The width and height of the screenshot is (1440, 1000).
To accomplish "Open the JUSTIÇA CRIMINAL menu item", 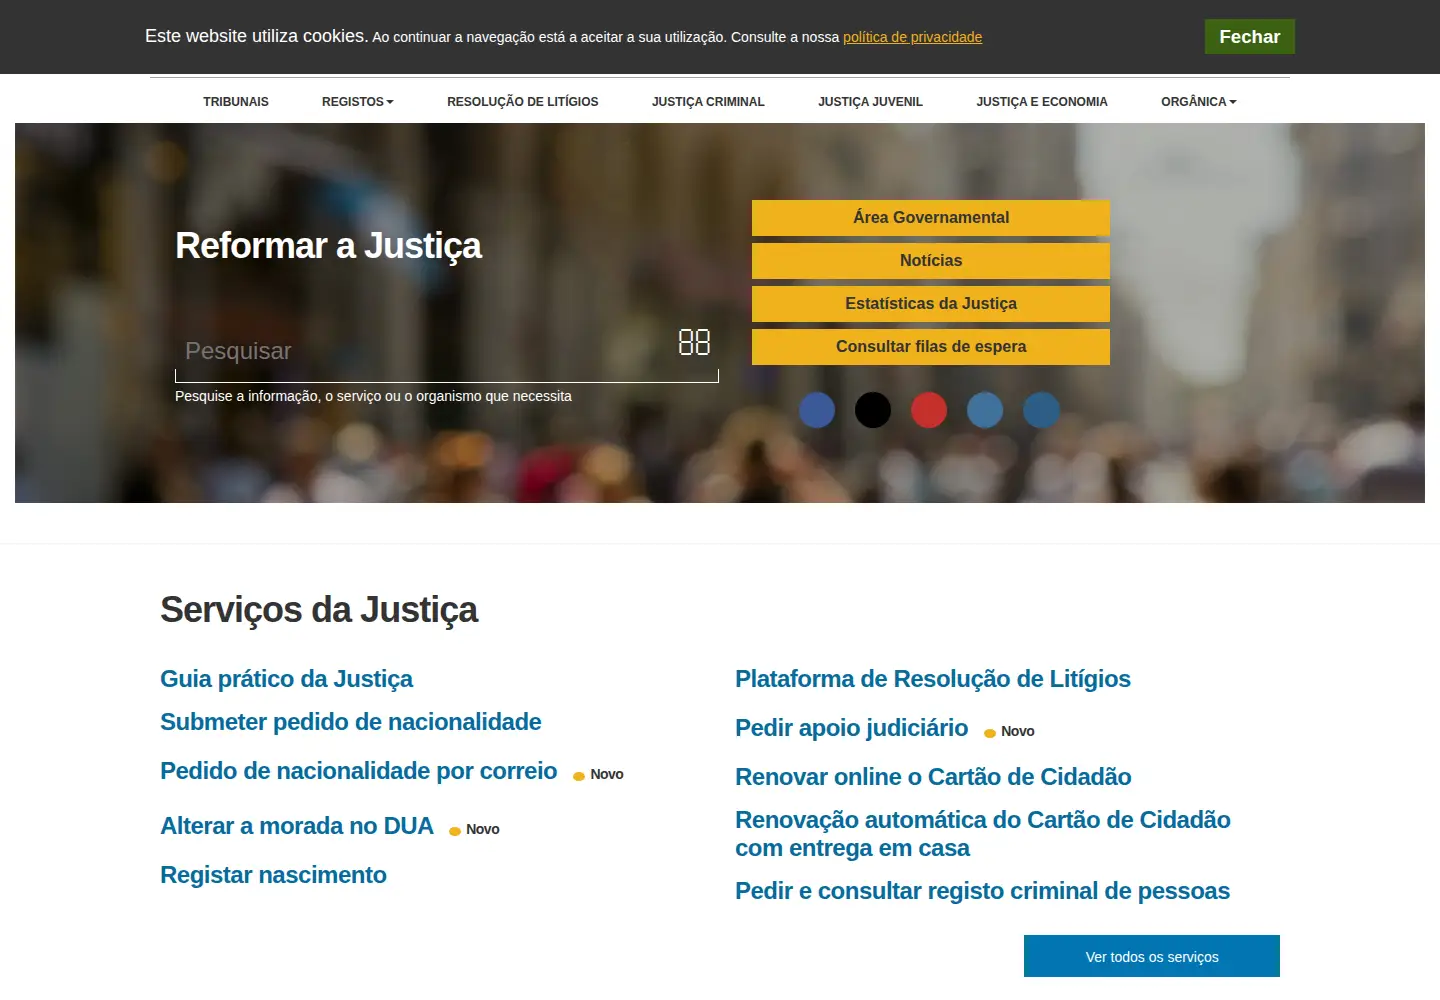I will coord(708,102).
